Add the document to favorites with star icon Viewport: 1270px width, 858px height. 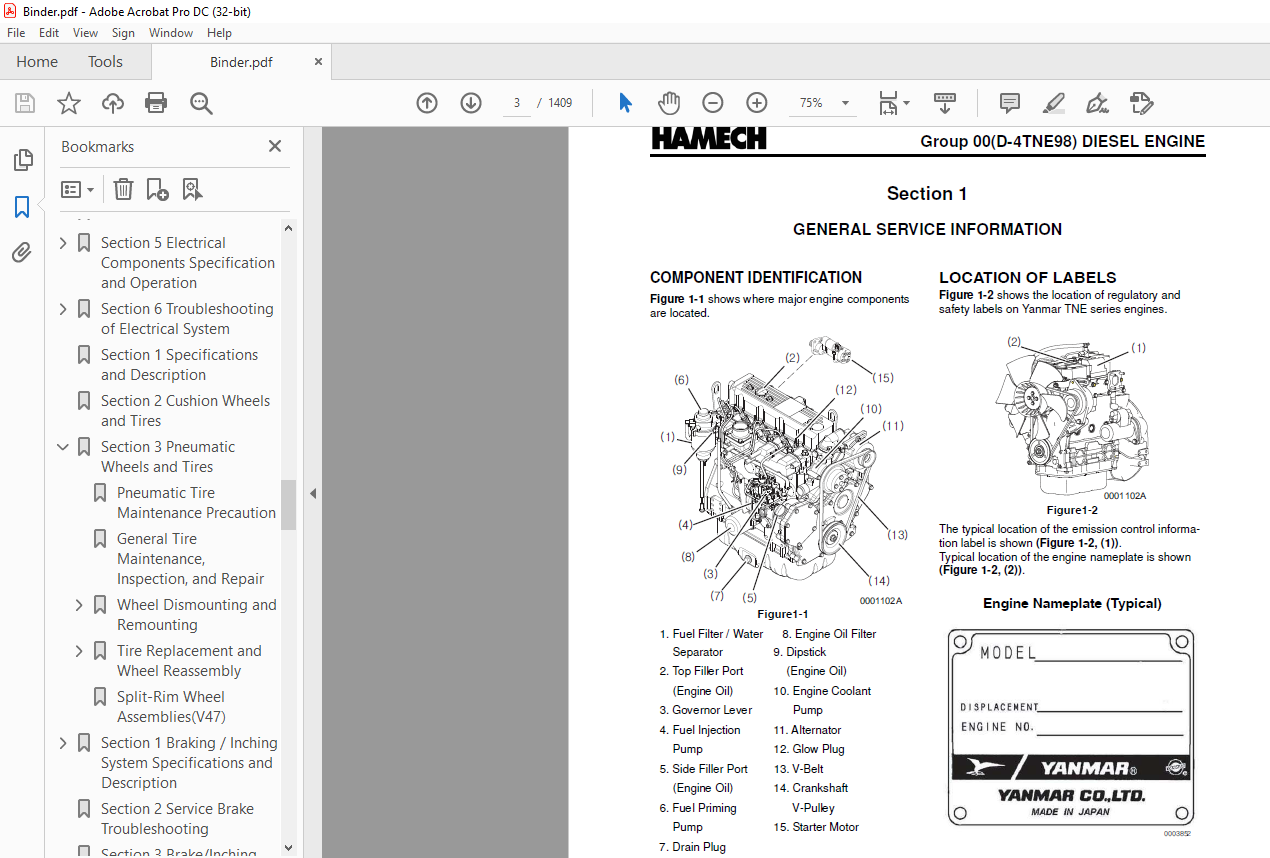pos(68,103)
